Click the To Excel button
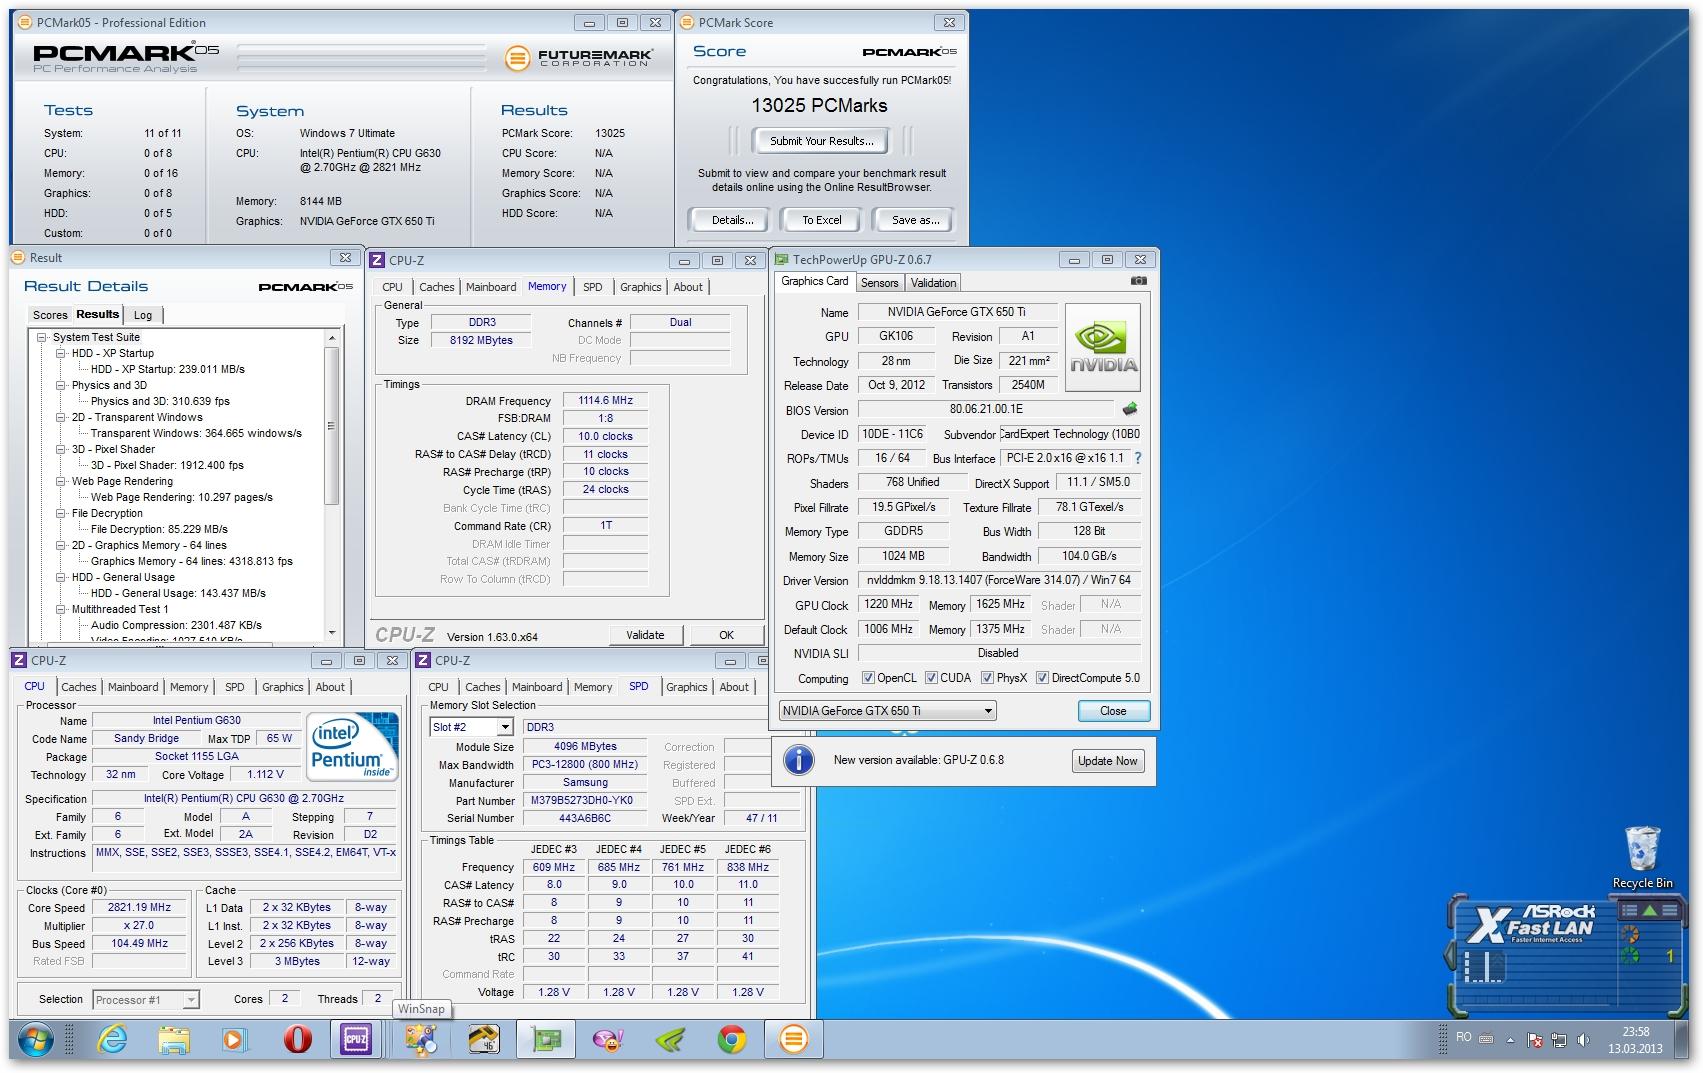Image resolution: width=1703 pixels, height=1073 pixels. point(822,220)
